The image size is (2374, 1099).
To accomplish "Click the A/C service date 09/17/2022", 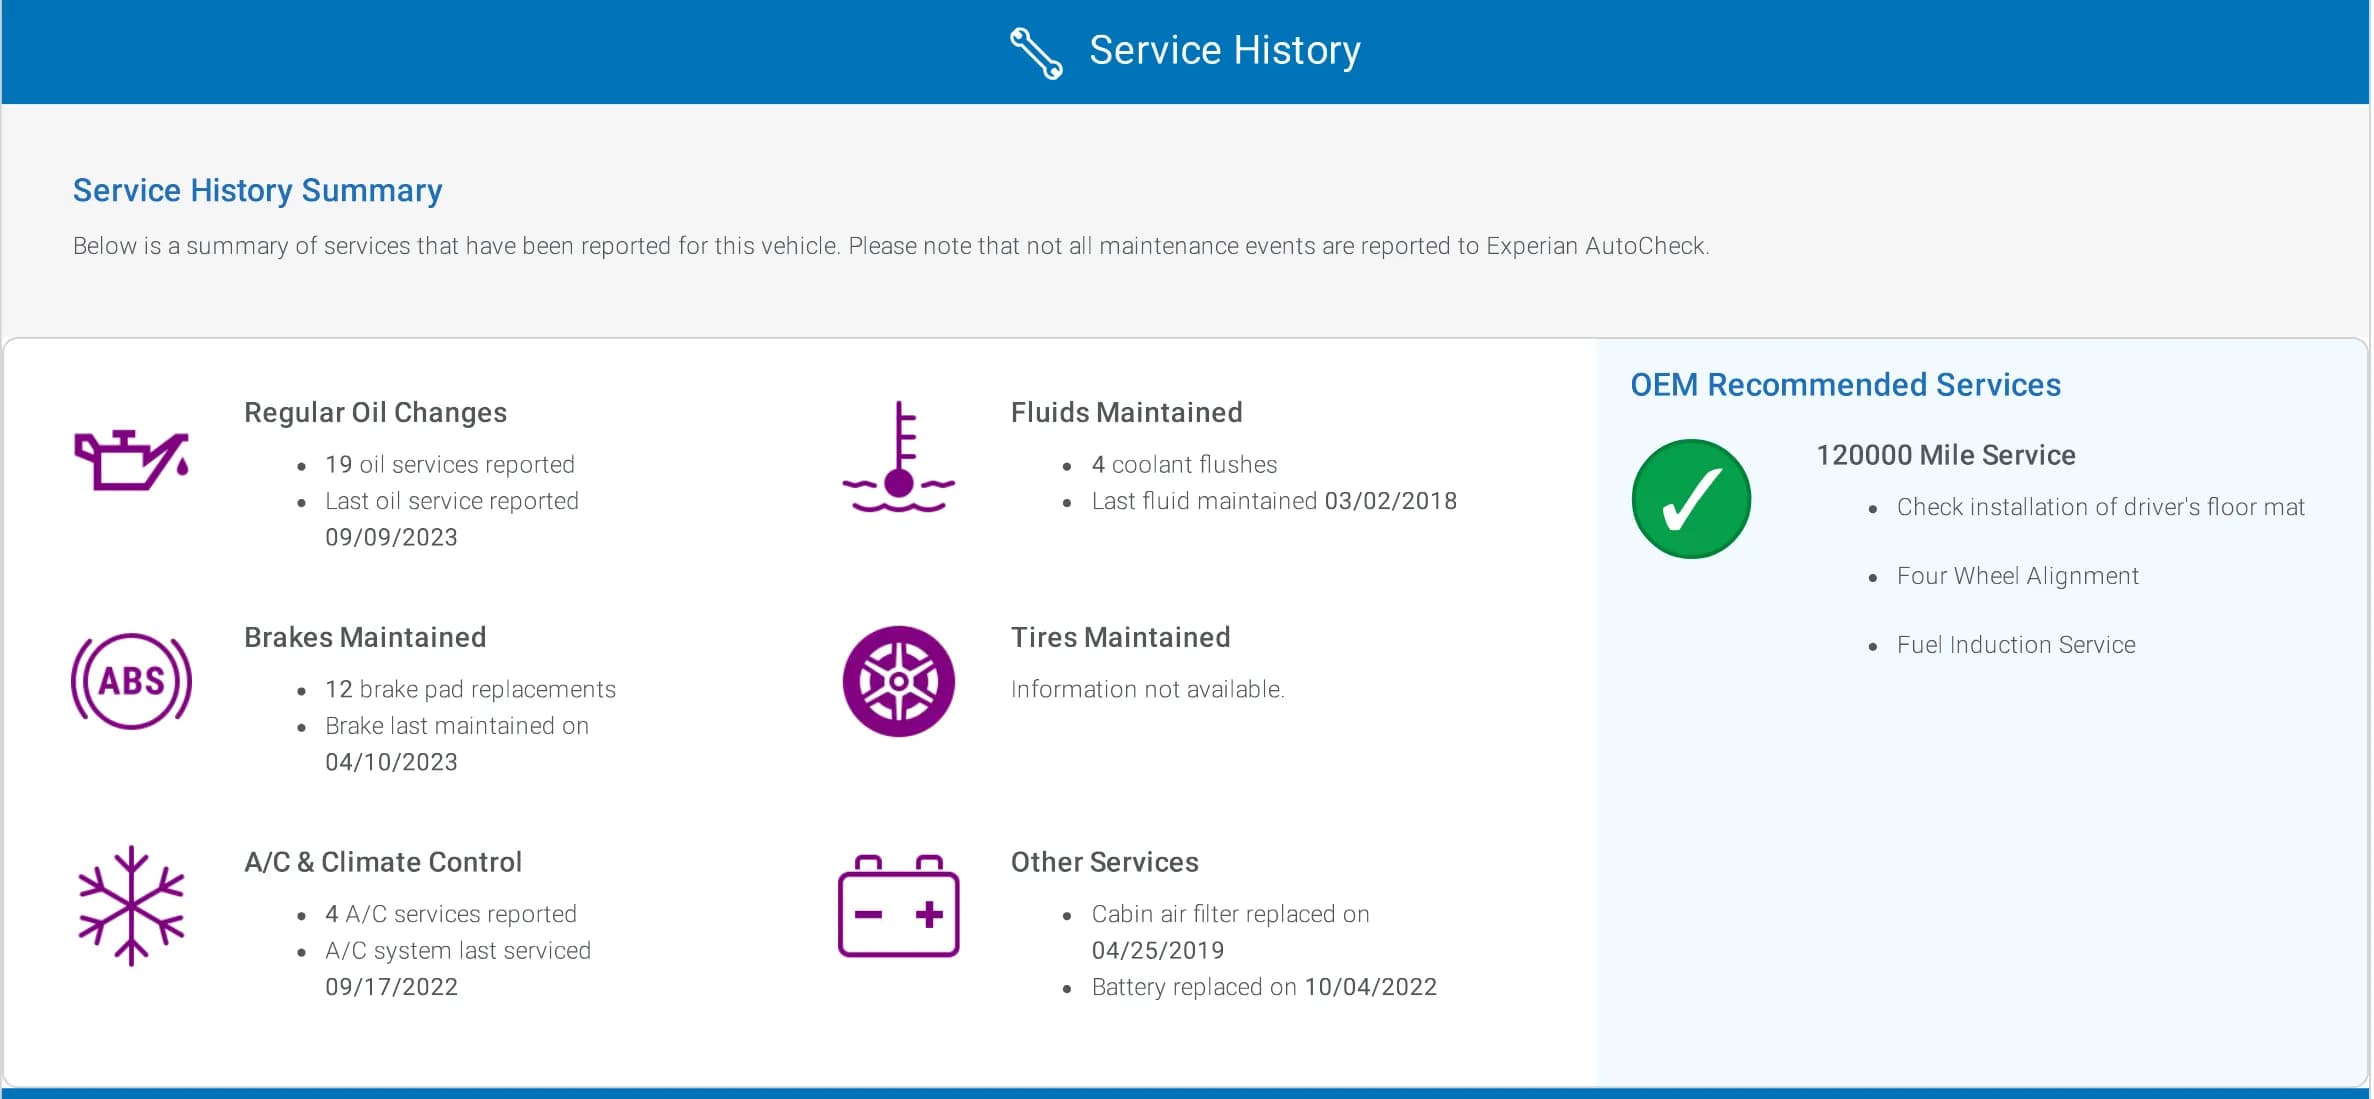I will pyautogui.click(x=391, y=988).
